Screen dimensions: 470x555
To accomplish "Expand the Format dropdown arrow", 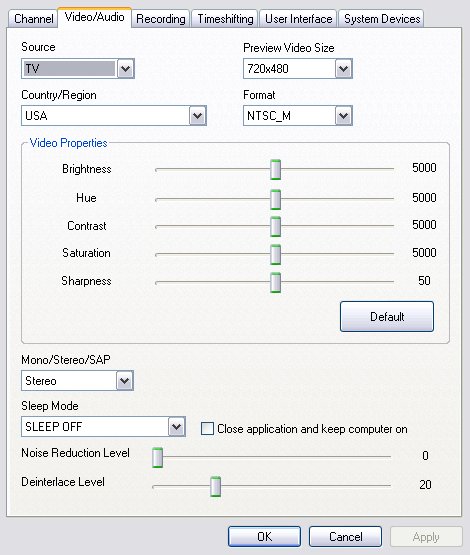I will coord(343,116).
